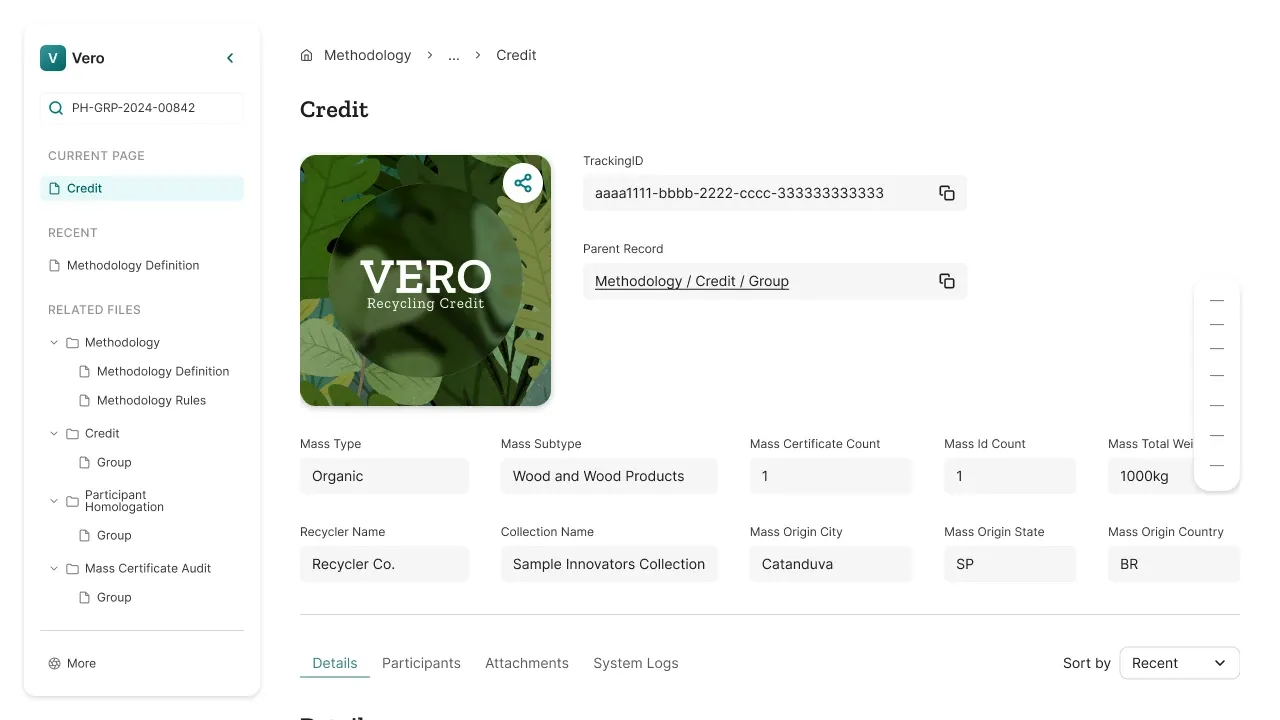Click the home icon in breadcrumb
Viewport: 1280px width, 720px height.
pos(307,55)
